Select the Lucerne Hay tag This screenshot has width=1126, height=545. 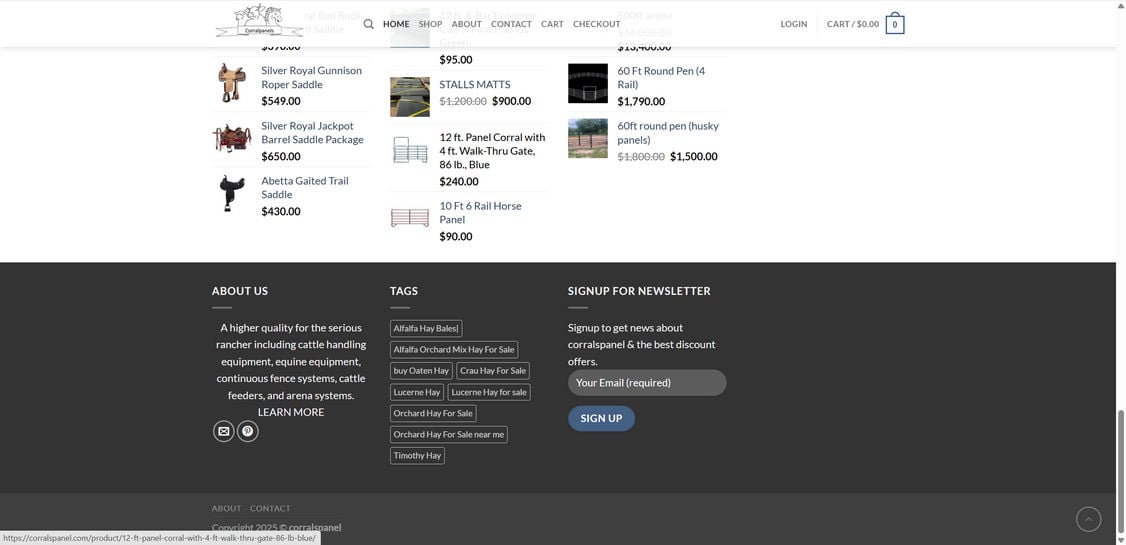tap(417, 392)
